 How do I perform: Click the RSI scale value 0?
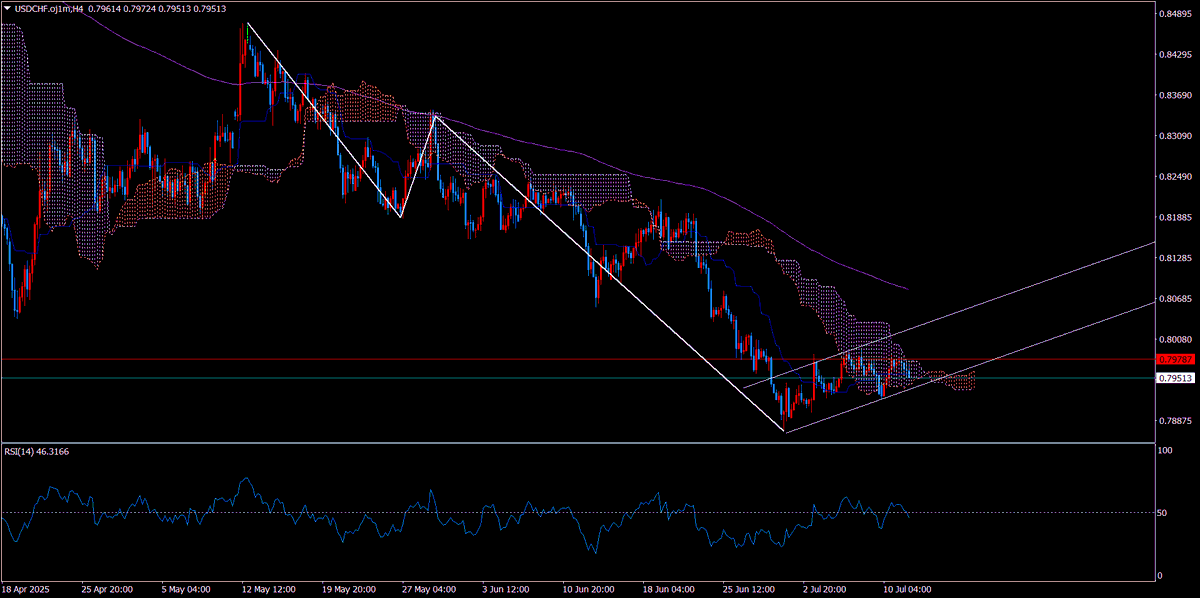click(x=1159, y=576)
